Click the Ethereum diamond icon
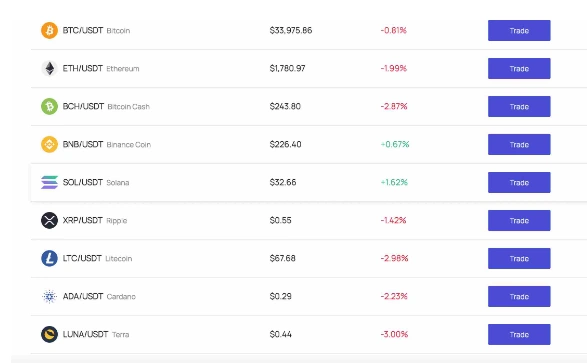587x363 pixels. point(49,68)
